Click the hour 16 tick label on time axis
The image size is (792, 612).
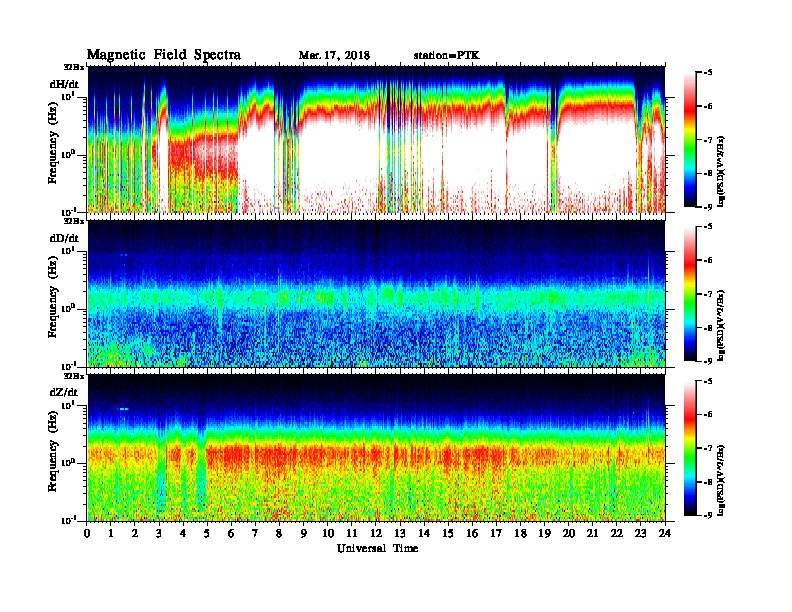pyautogui.click(x=472, y=533)
